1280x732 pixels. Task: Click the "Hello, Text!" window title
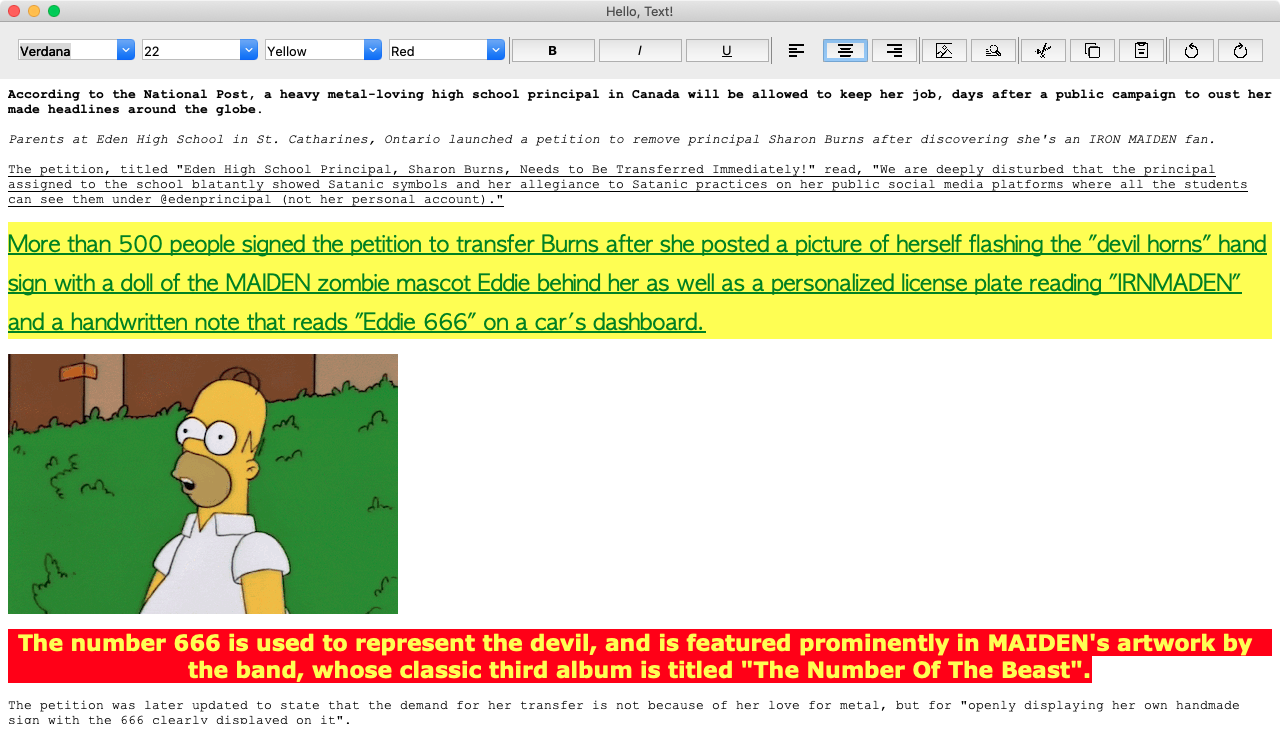(639, 11)
